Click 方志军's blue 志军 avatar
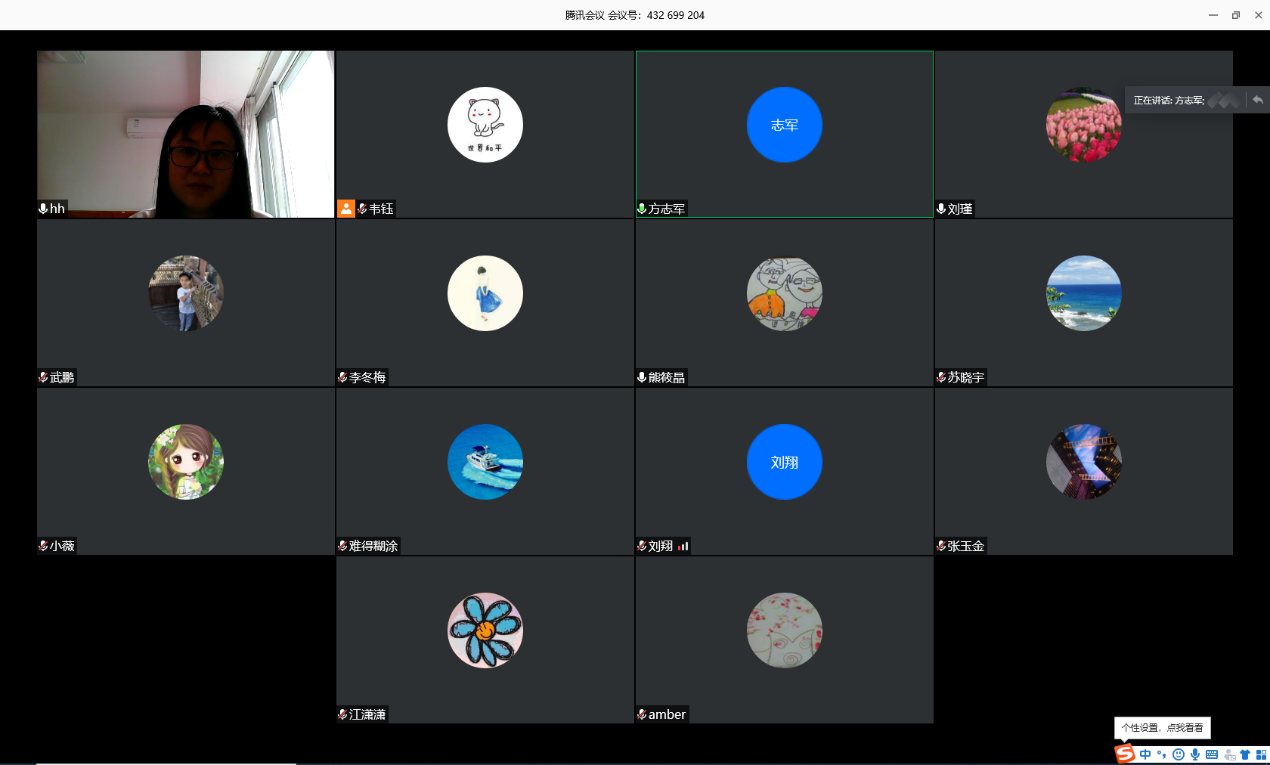 784,125
